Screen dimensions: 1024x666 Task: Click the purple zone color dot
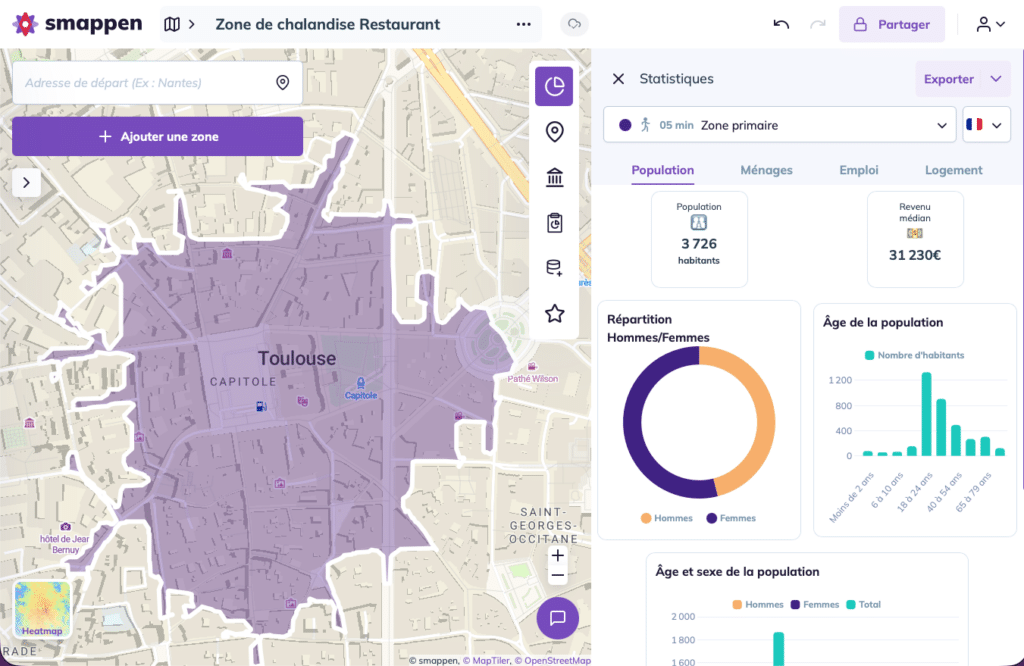tap(625, 125)
